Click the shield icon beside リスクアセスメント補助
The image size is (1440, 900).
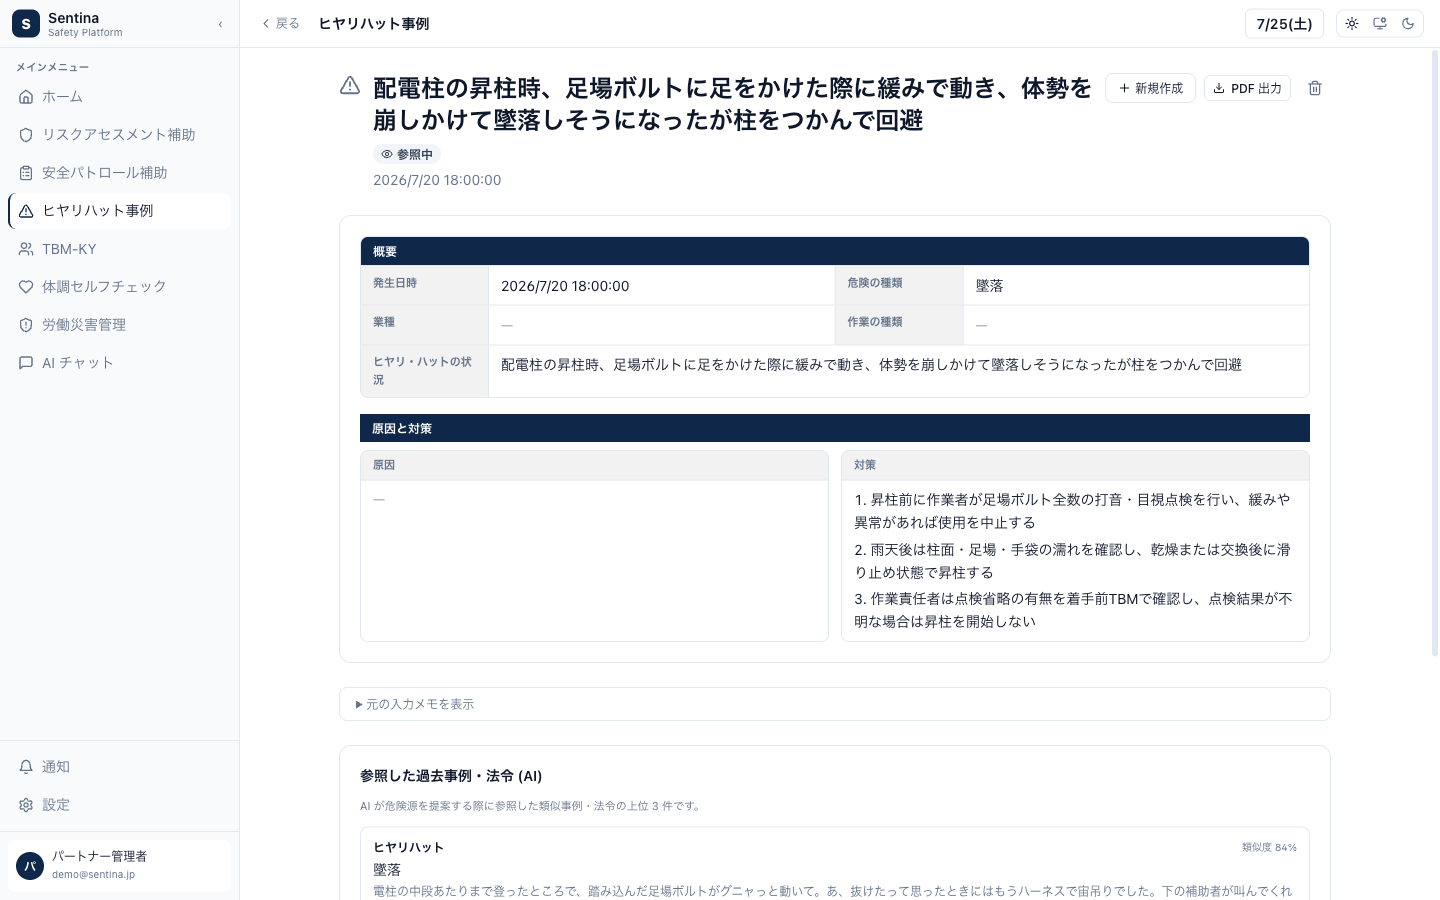point(26,135)
